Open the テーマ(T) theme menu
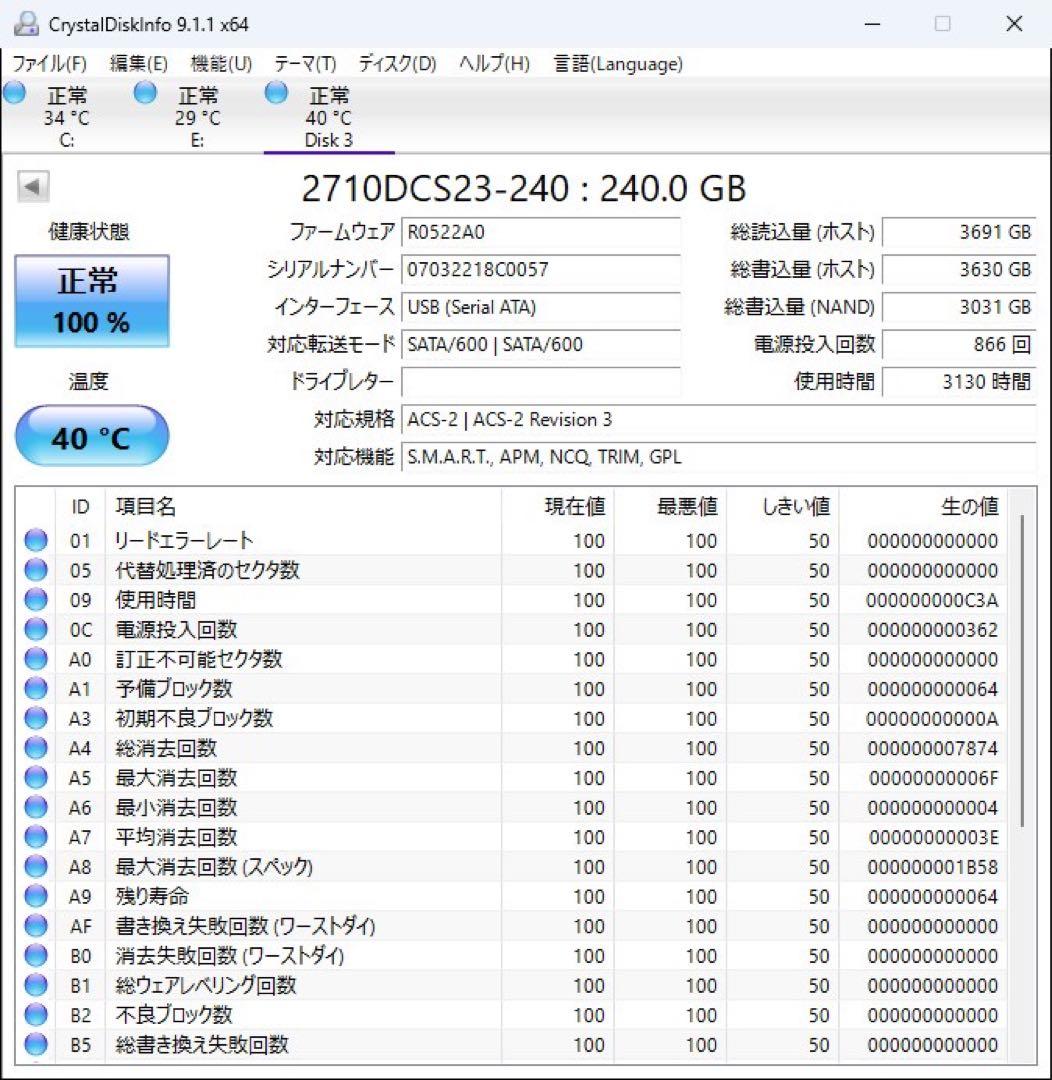 pyautogui.click(x=302, y=63)
